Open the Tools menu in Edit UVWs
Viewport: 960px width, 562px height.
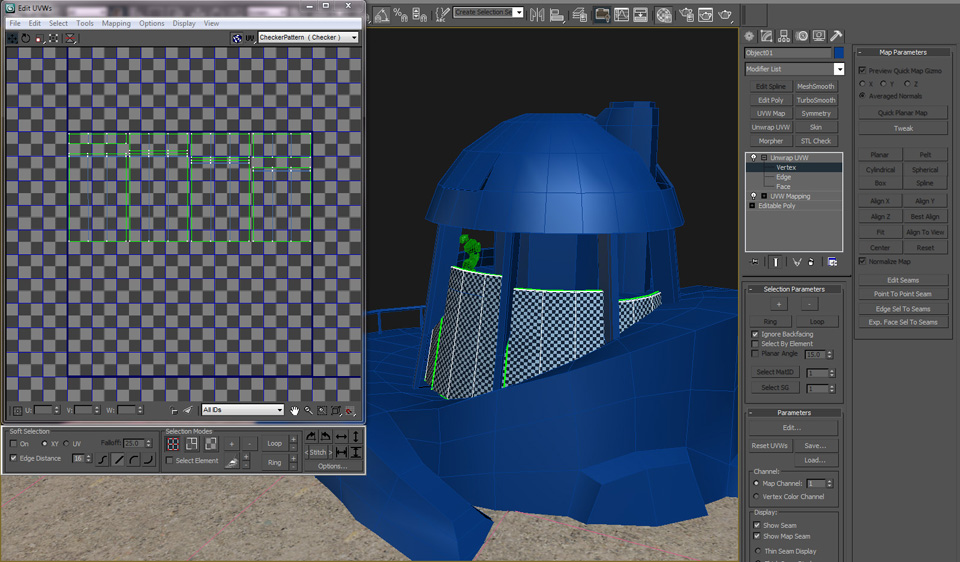tap(85, 23)
